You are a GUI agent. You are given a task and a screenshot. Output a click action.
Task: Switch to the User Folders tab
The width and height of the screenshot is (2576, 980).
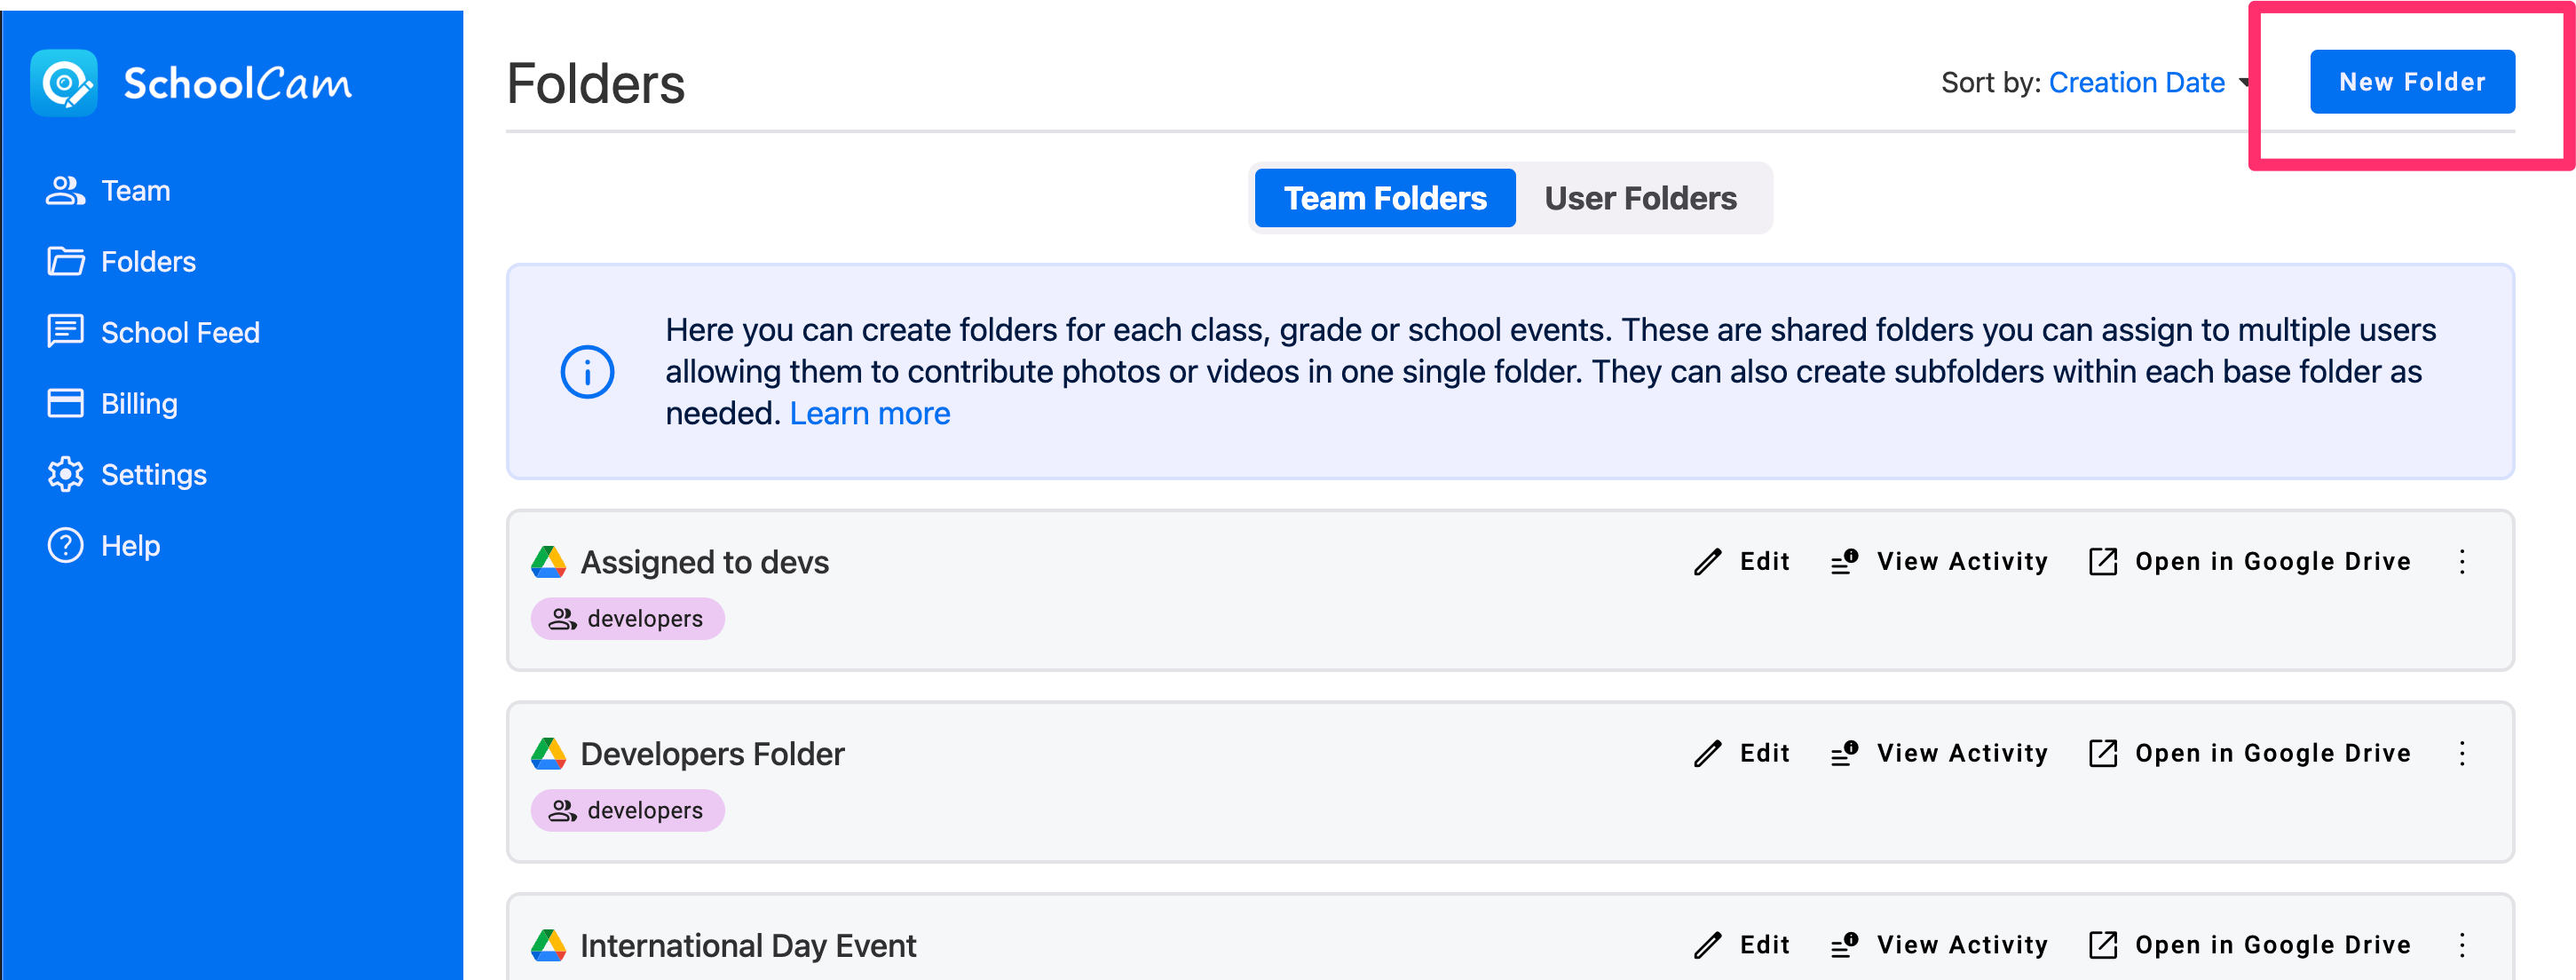pos(1640,198)
